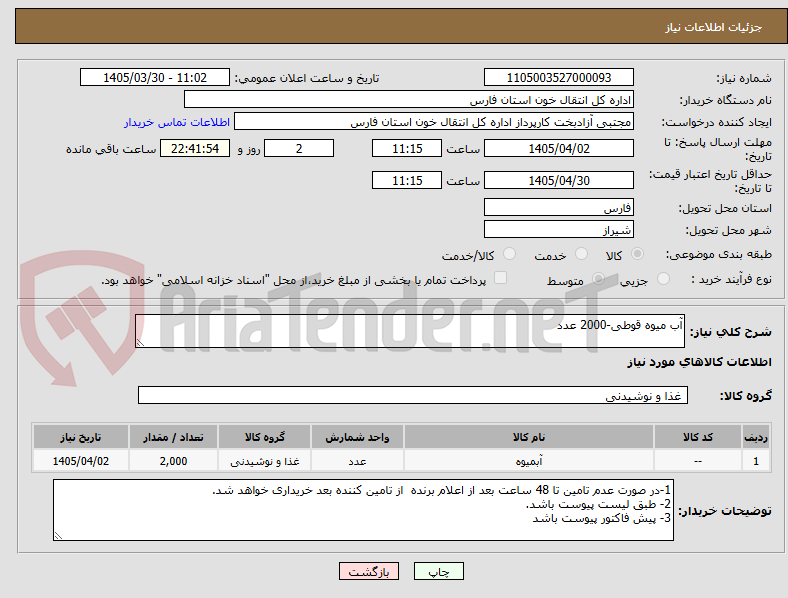Click the شماره نیاز field 1105003527000093
The height and width of the screenshot is (598, 788).
pyautogui.click(x=559, y=77)
